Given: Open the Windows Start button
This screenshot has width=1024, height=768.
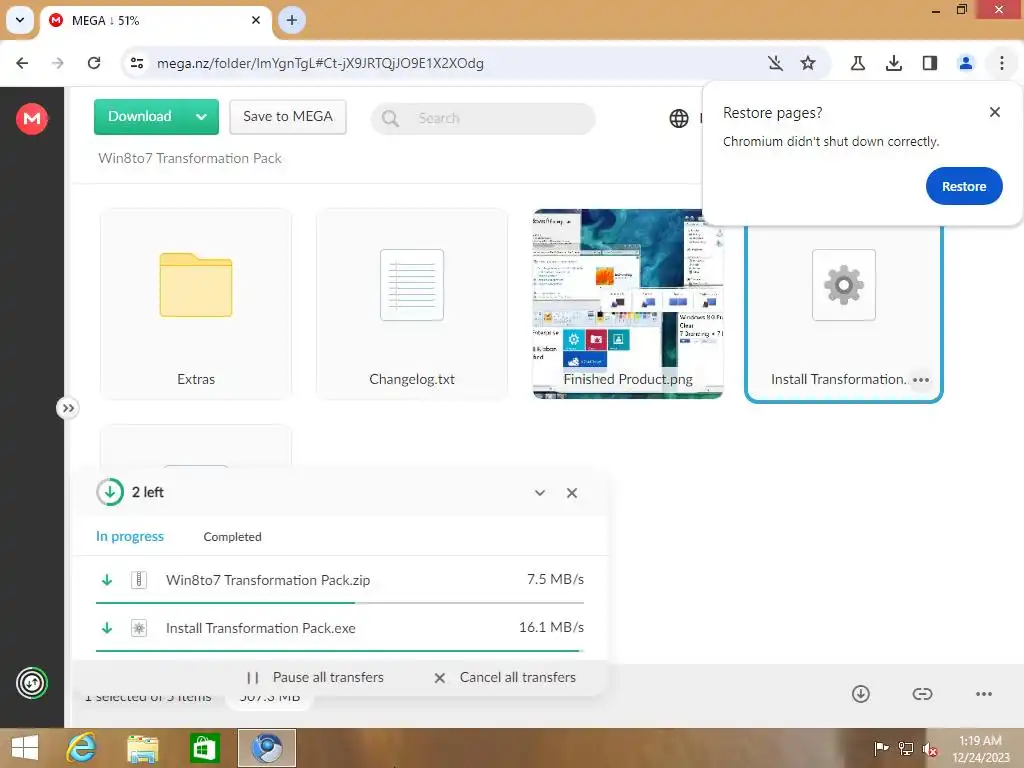Looking at the screenshot, I should 25,748.
